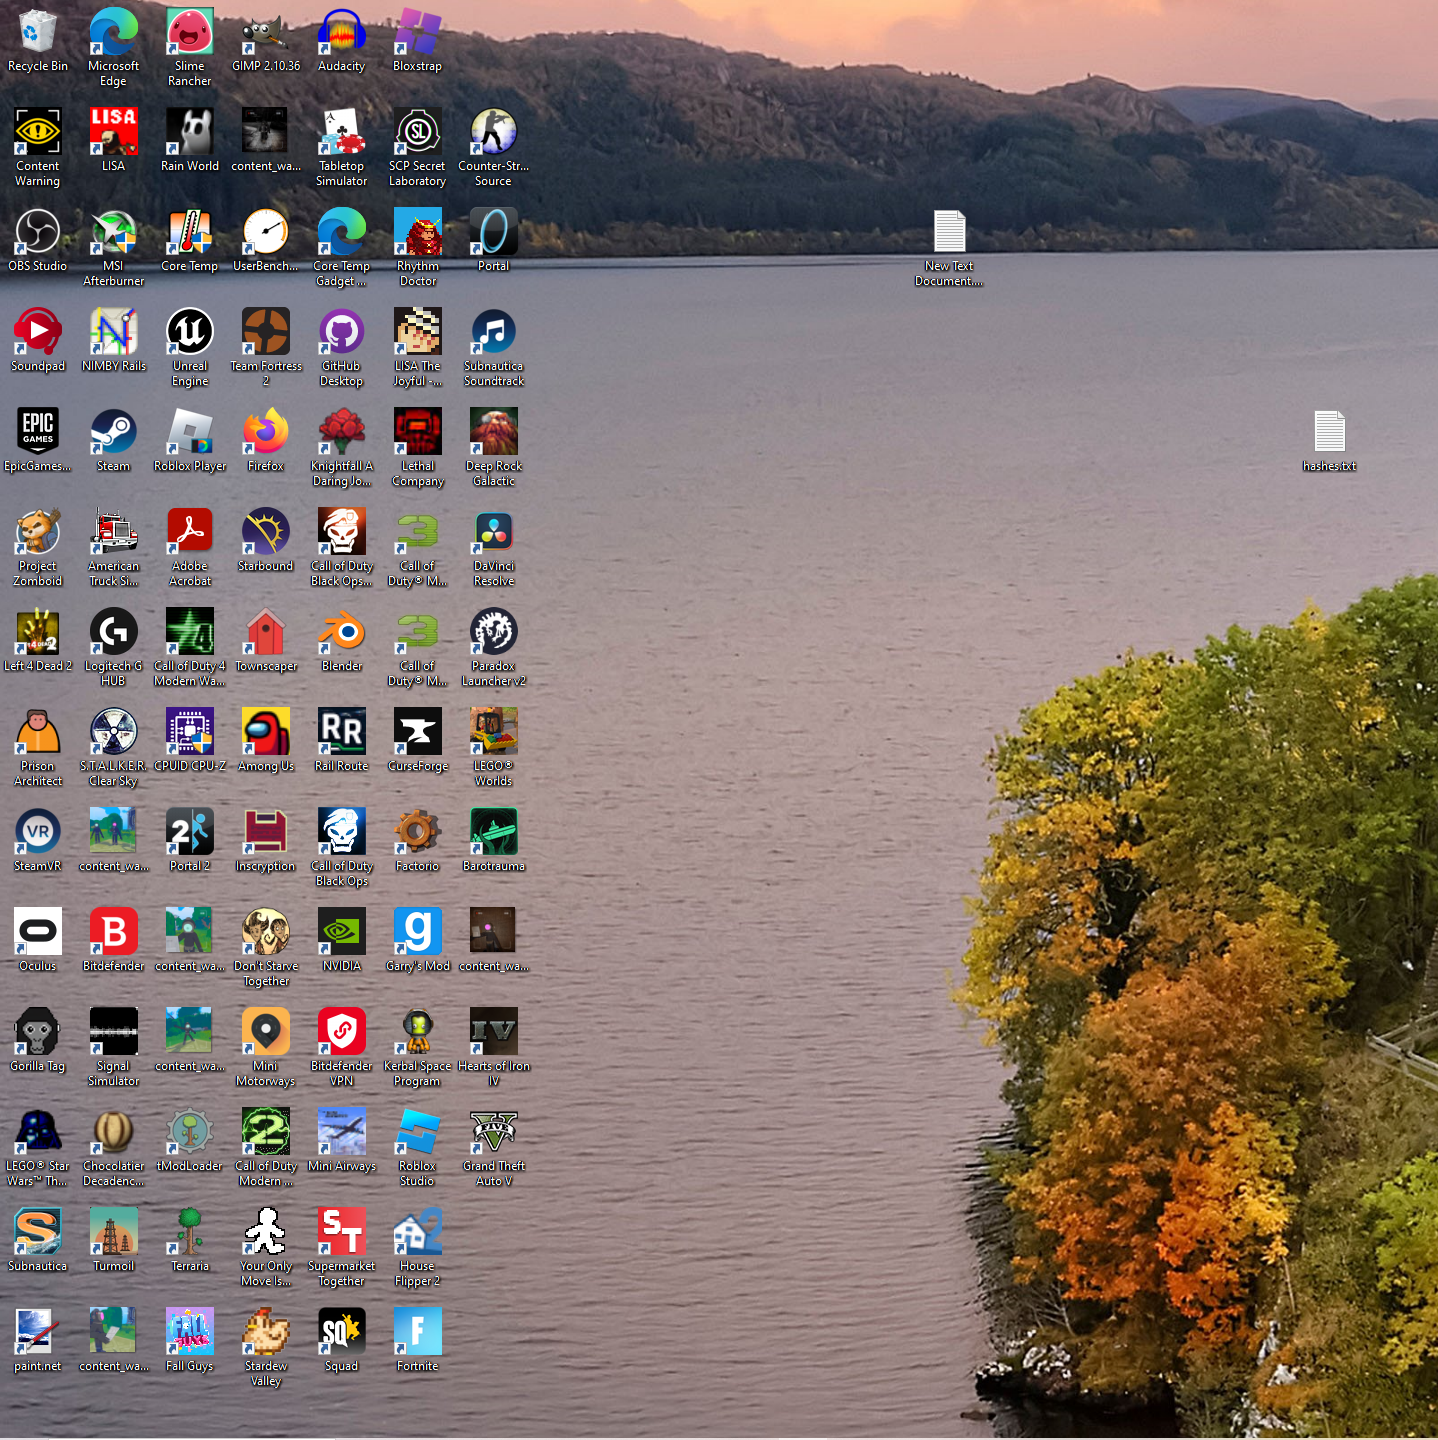1438x1440 pixels.
Task: Select the Bloxstrap shortcut
Action: (x=418, y=32)
